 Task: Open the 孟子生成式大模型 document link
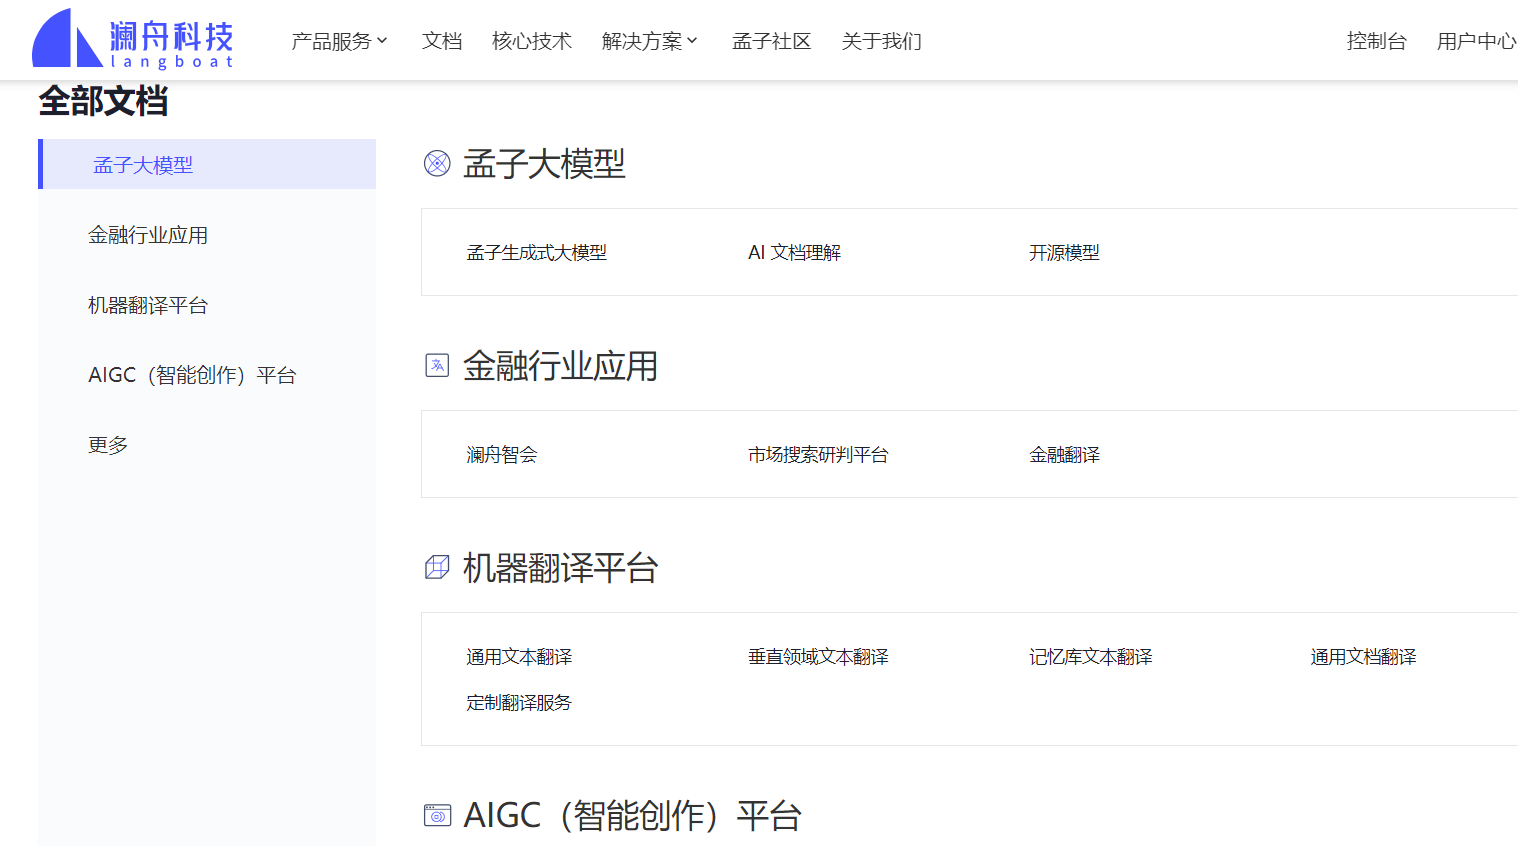coord(536,253)
